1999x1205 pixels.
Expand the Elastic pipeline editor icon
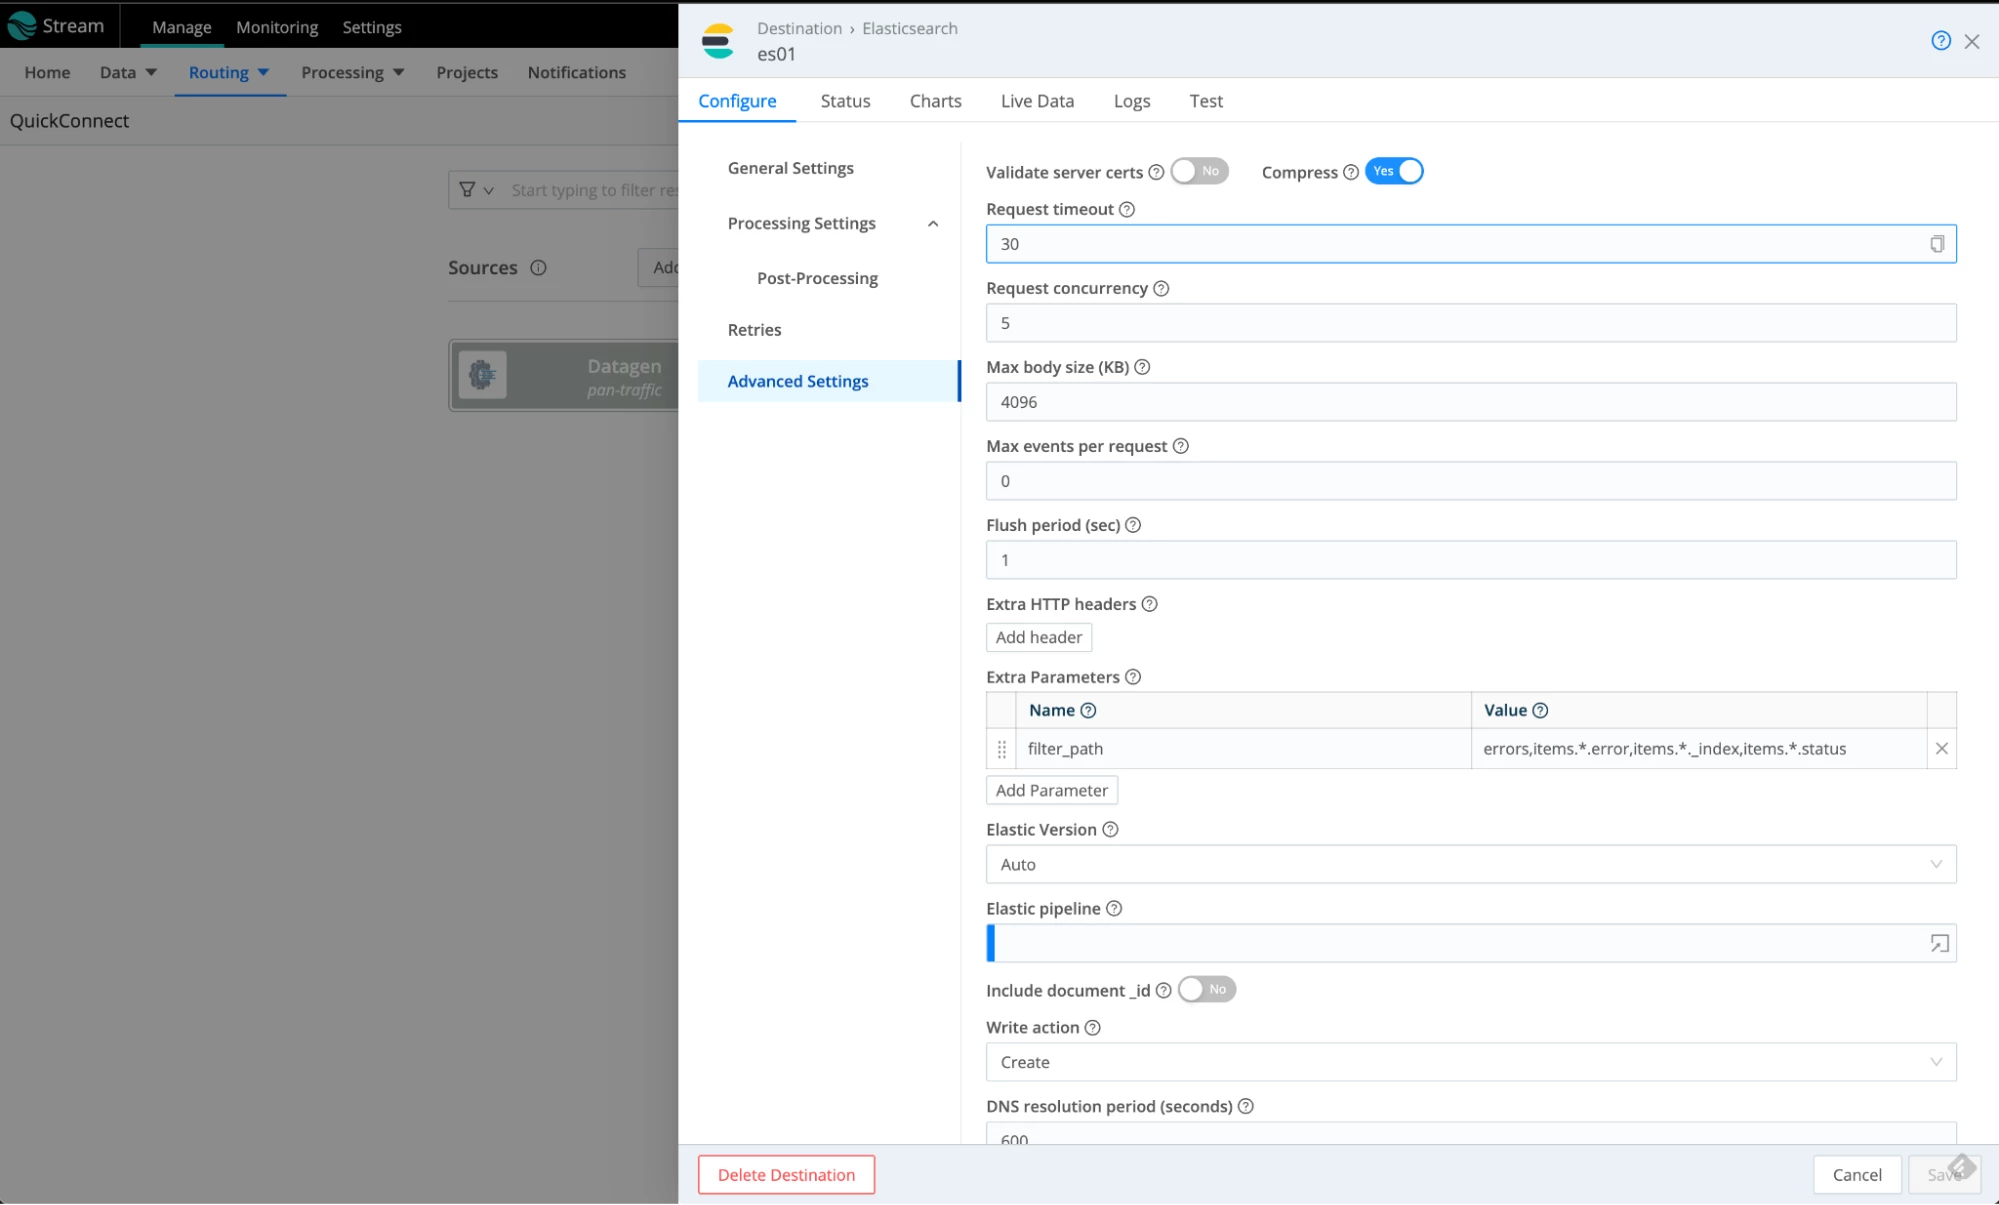[x=1939, y=943]
